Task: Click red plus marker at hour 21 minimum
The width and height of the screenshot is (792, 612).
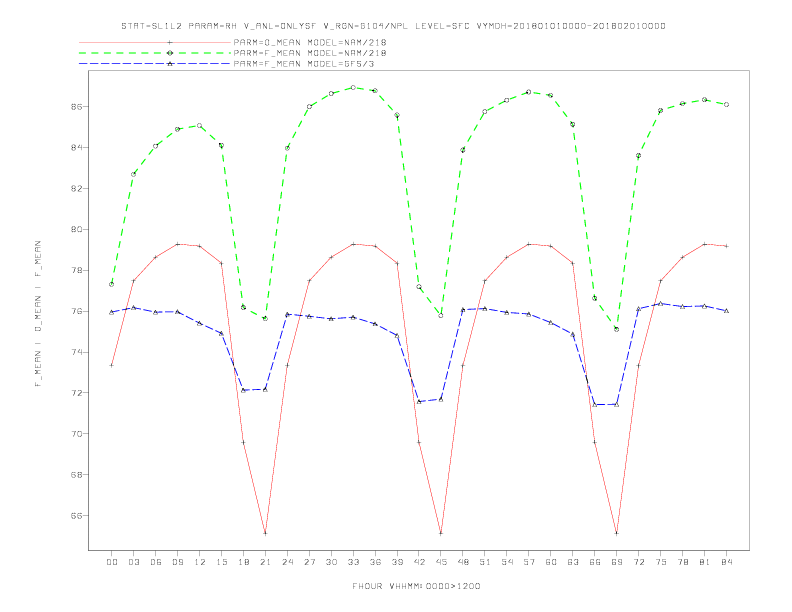Action: pyautogui.click(x=265, y=533)
